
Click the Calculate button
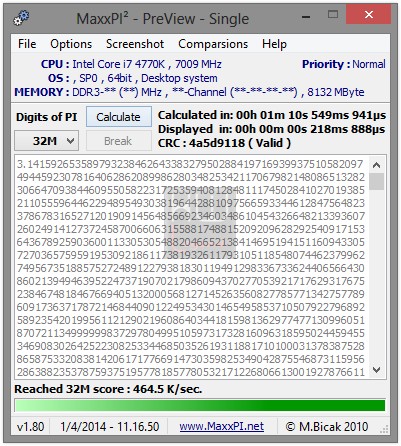click(x=119, y=117)
